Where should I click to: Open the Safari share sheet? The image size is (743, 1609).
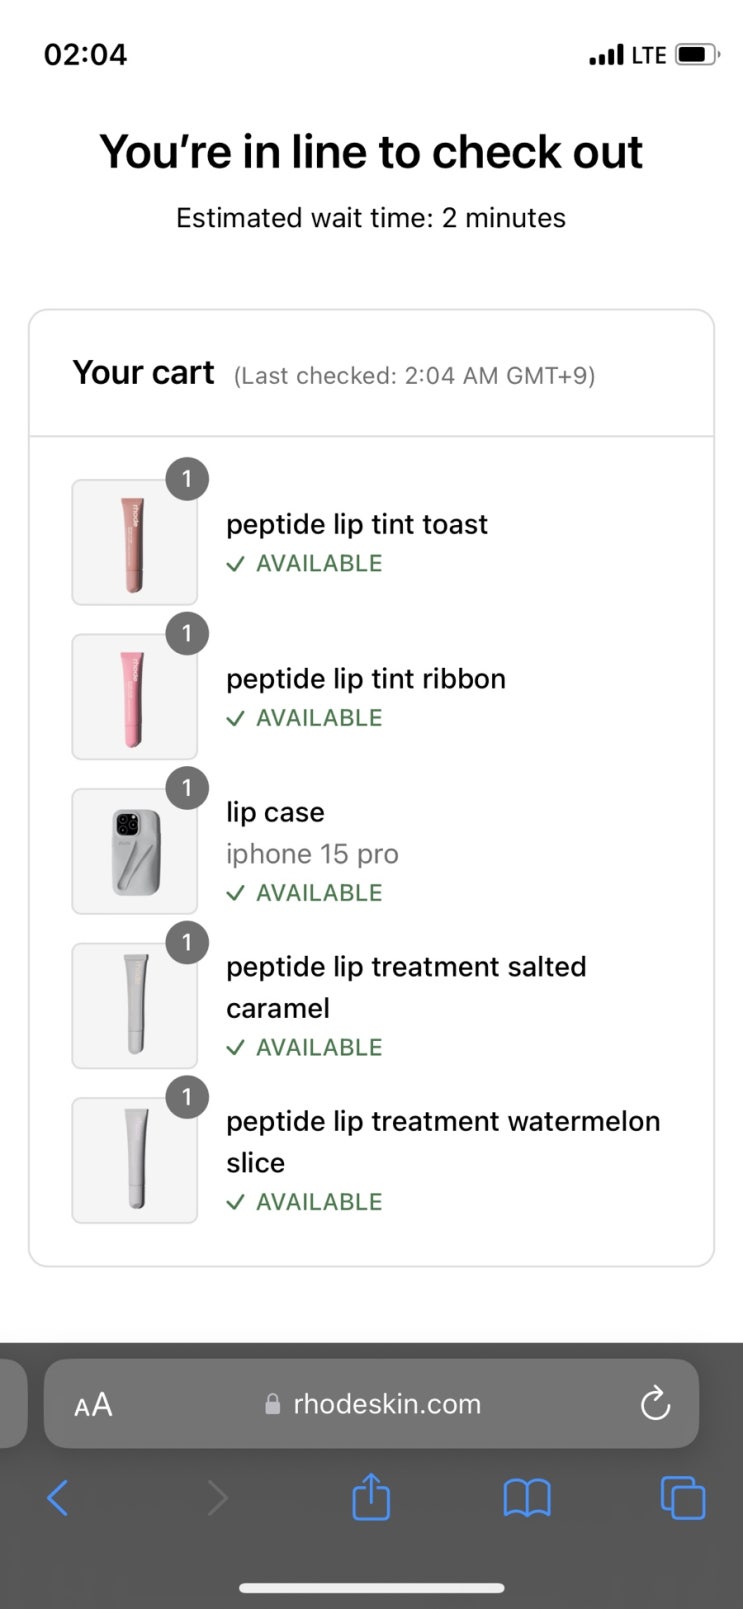coord(371,1497)
